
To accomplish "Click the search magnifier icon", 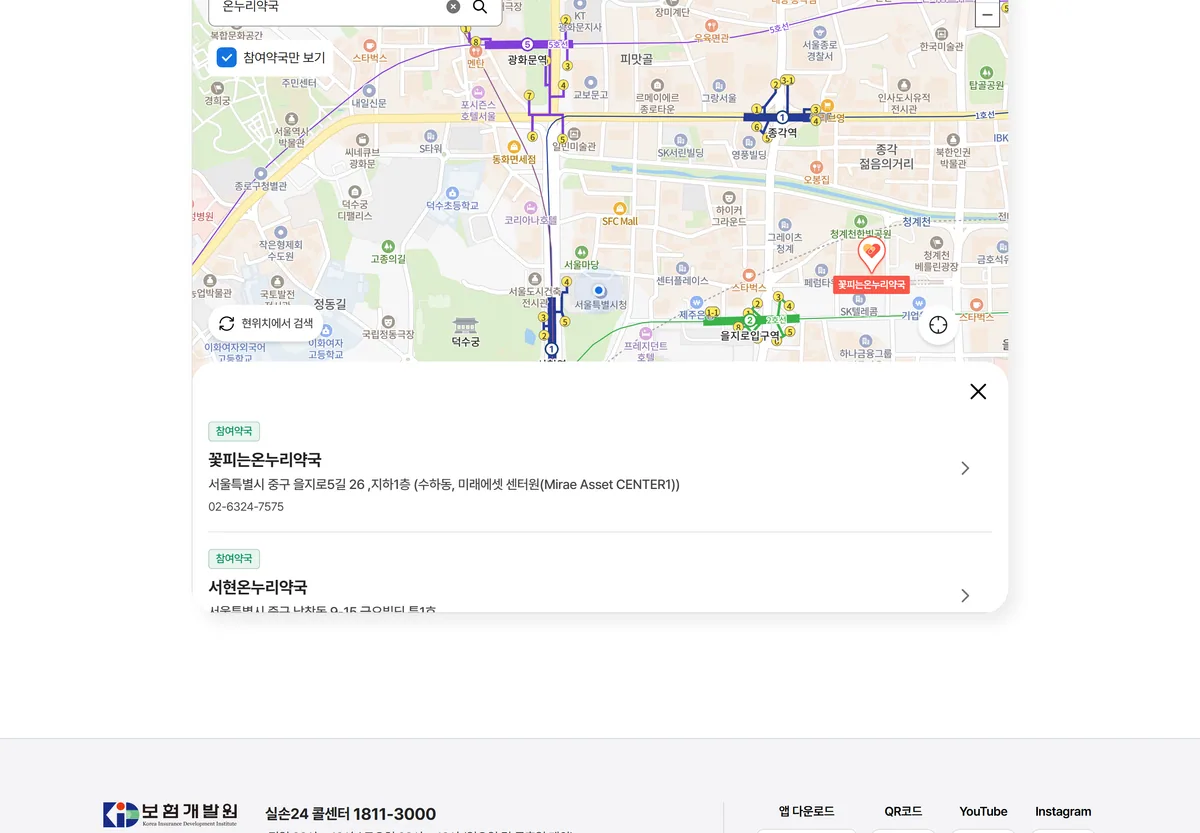I will coord(480,7).
